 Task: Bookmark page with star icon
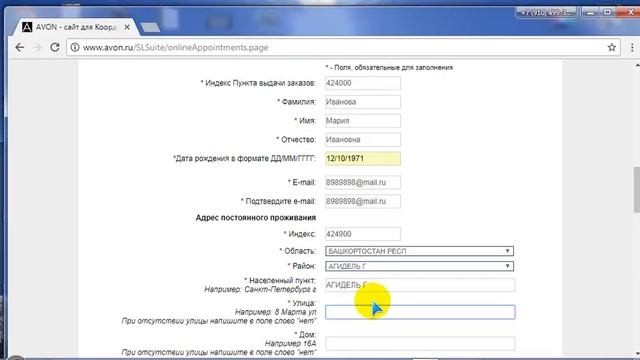611,47
